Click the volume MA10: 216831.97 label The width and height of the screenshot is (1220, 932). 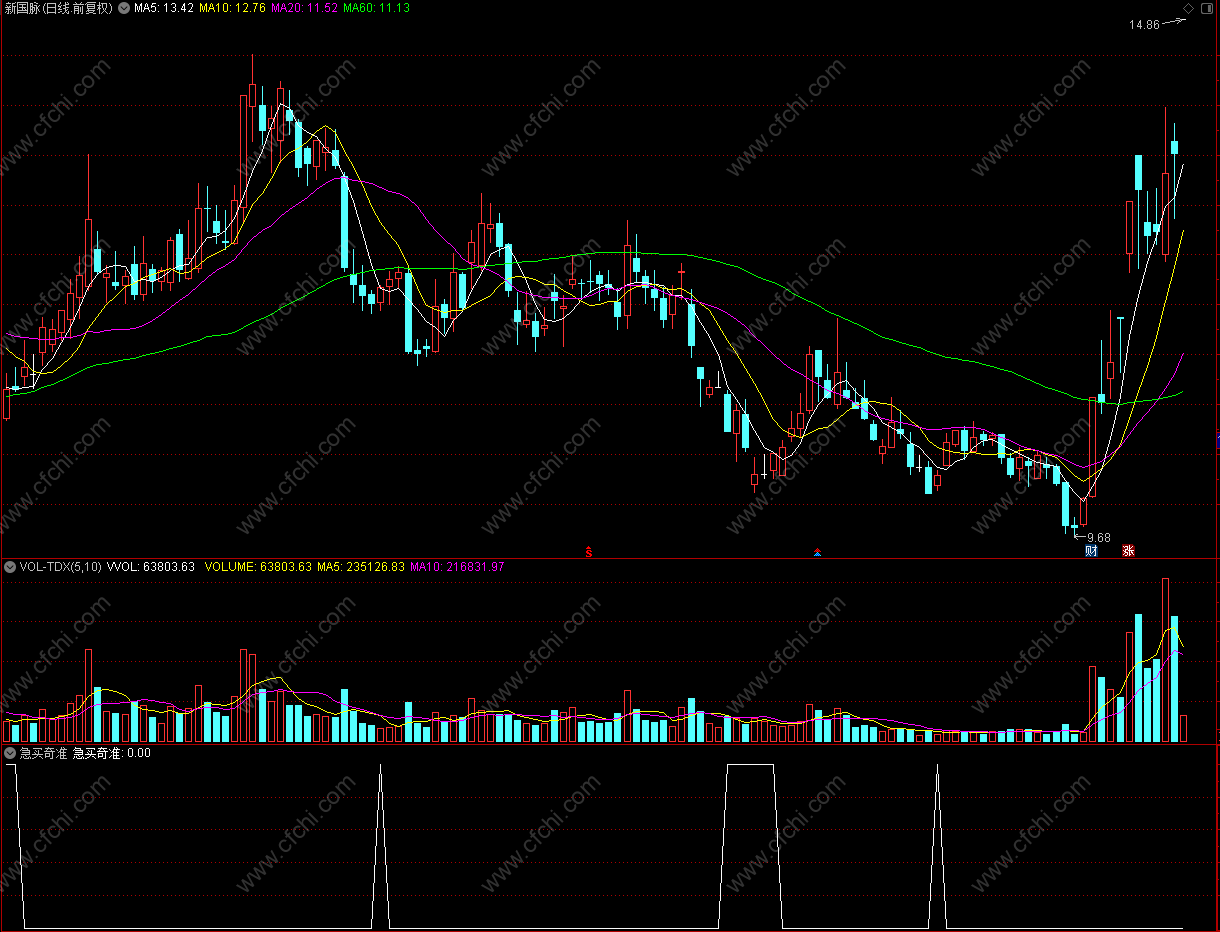(457, 567)
